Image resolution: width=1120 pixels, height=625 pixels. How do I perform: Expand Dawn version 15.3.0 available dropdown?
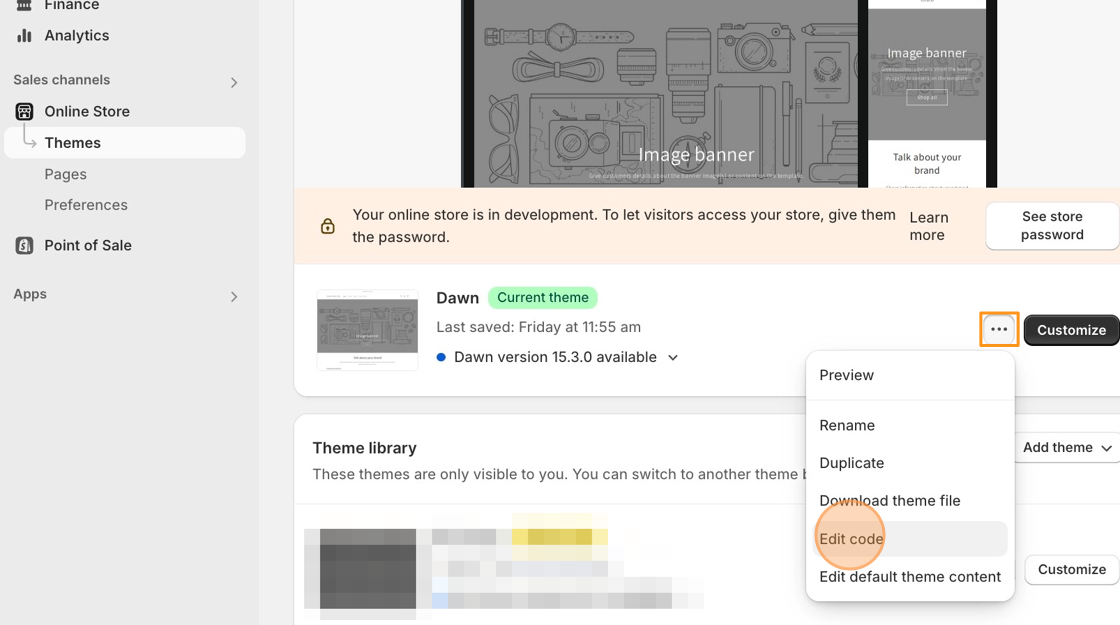pos(673,357)
